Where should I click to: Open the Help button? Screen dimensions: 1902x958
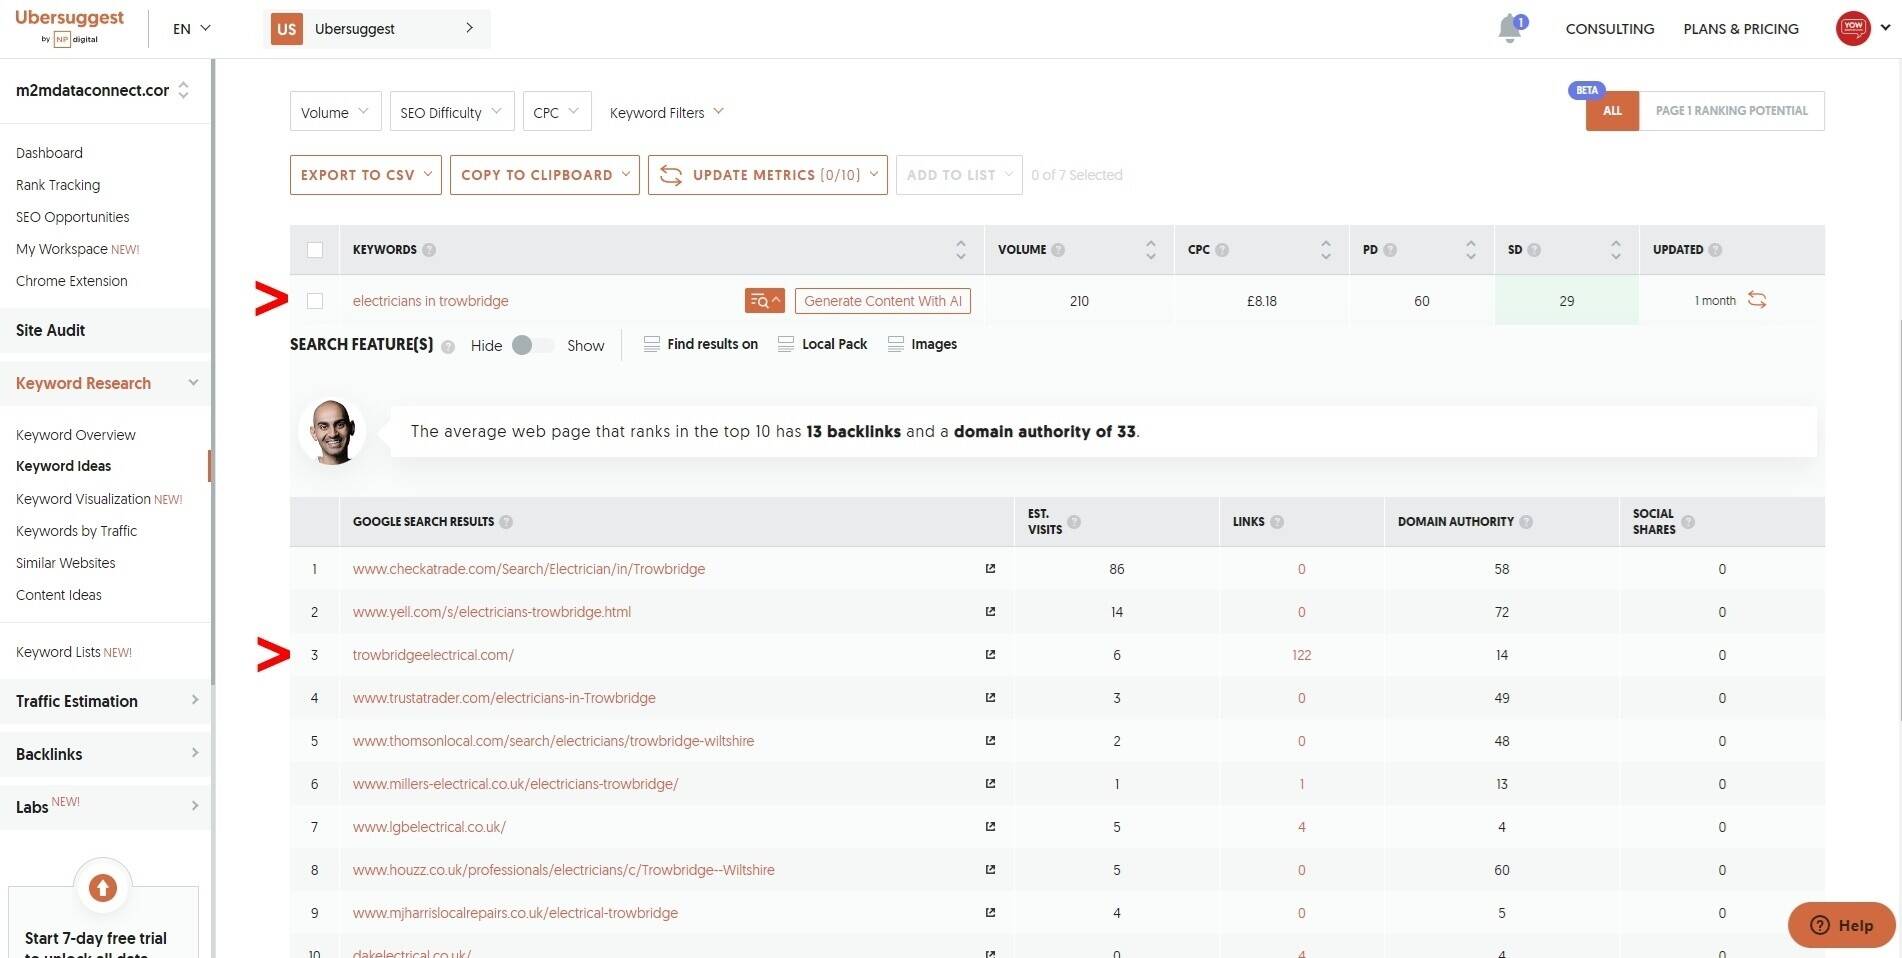pyautogui.click(x=1842, y=925)
